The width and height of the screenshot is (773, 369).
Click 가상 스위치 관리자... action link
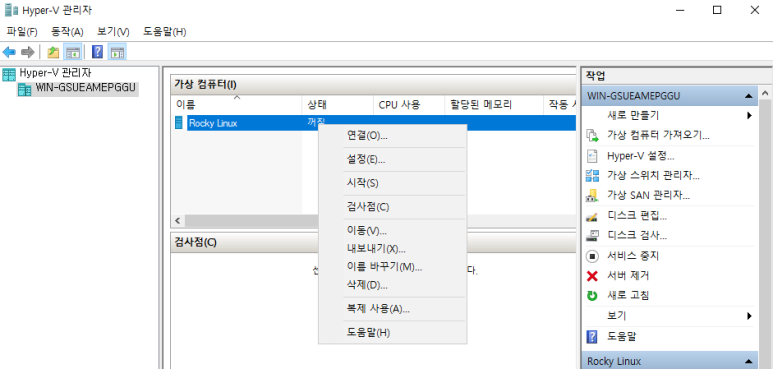pos(653,175)
